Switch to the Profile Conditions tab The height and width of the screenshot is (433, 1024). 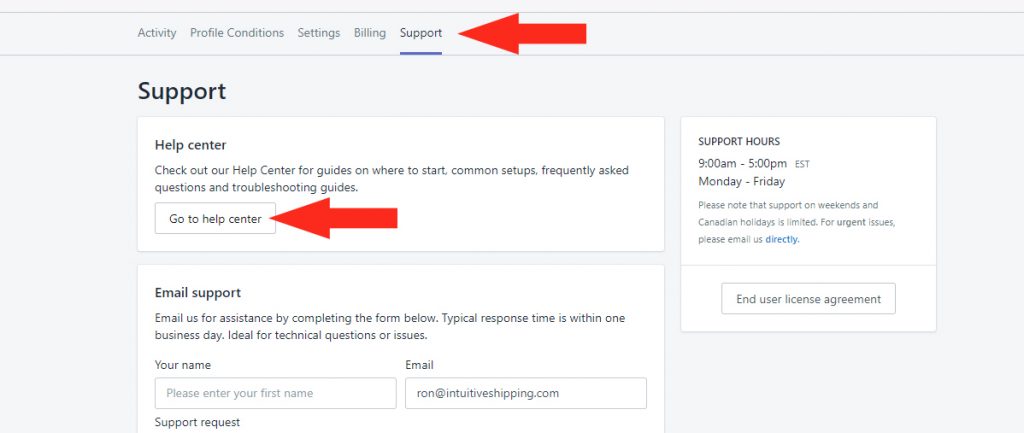(237, 33)
